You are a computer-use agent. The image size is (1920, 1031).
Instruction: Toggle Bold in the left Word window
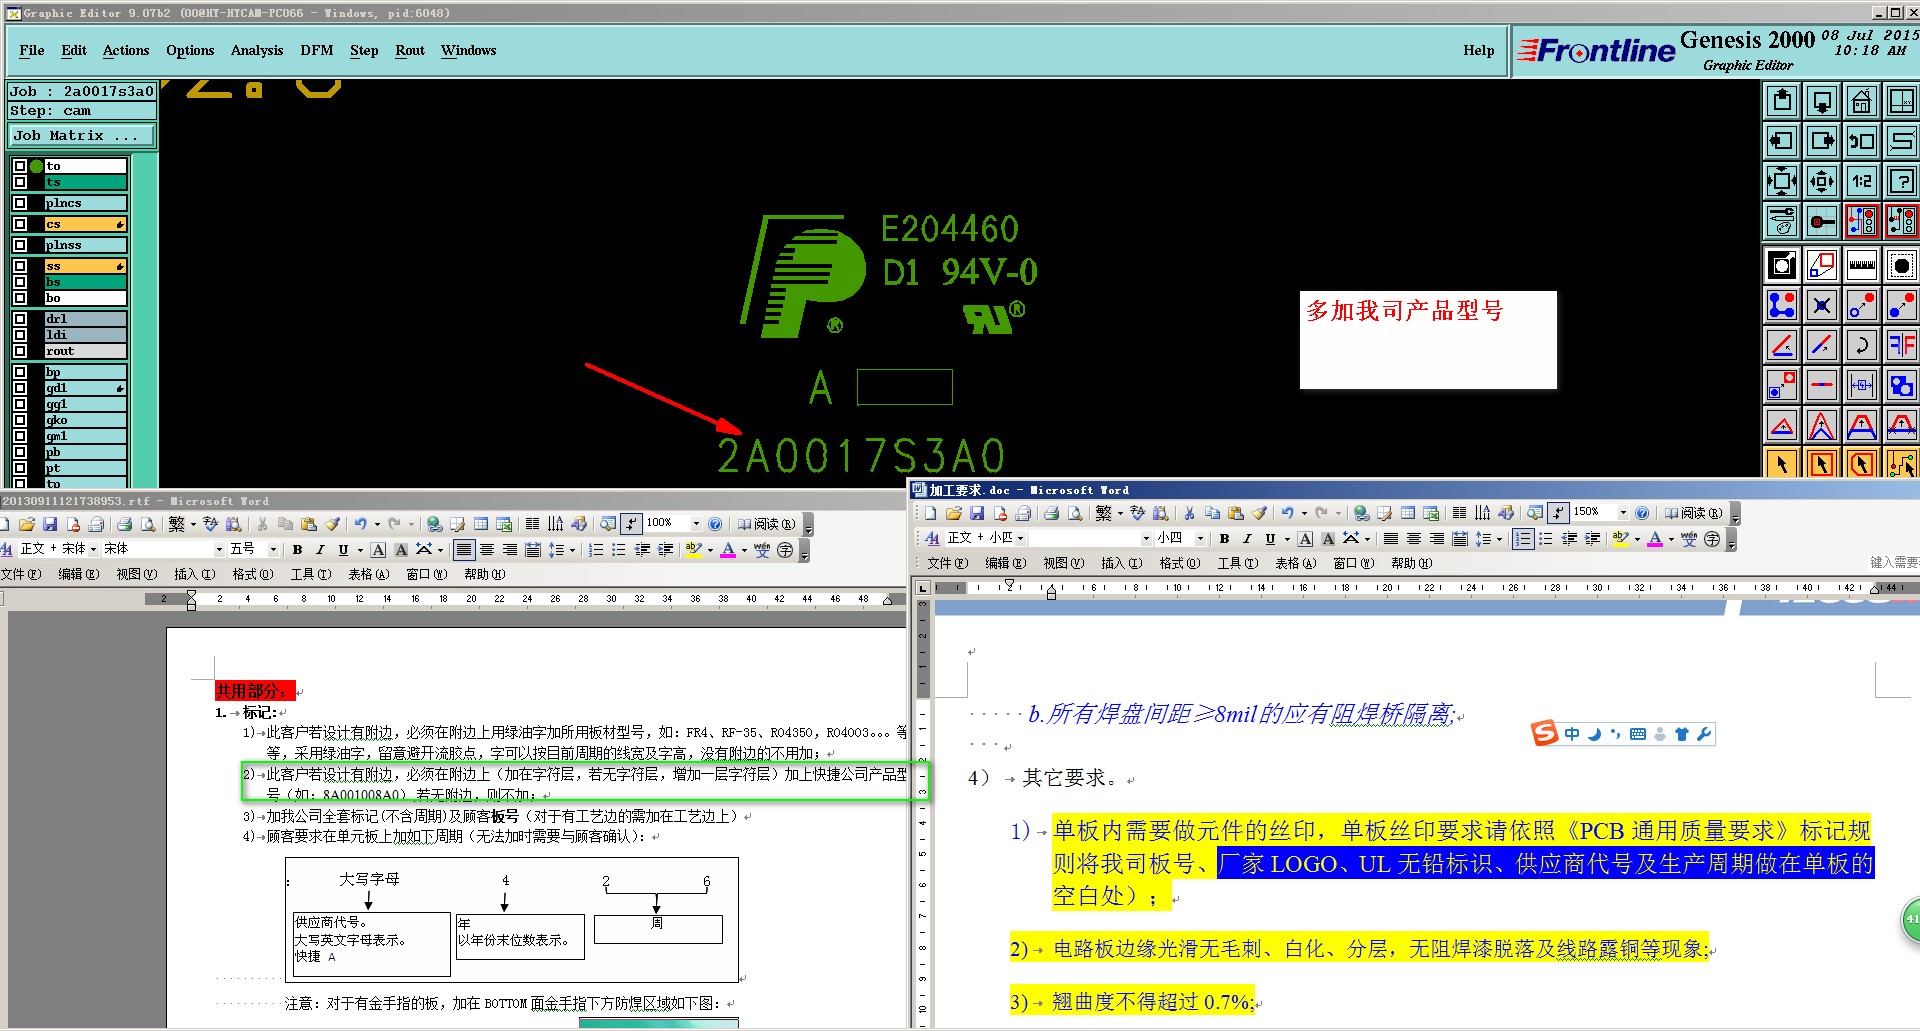(297, 549)
